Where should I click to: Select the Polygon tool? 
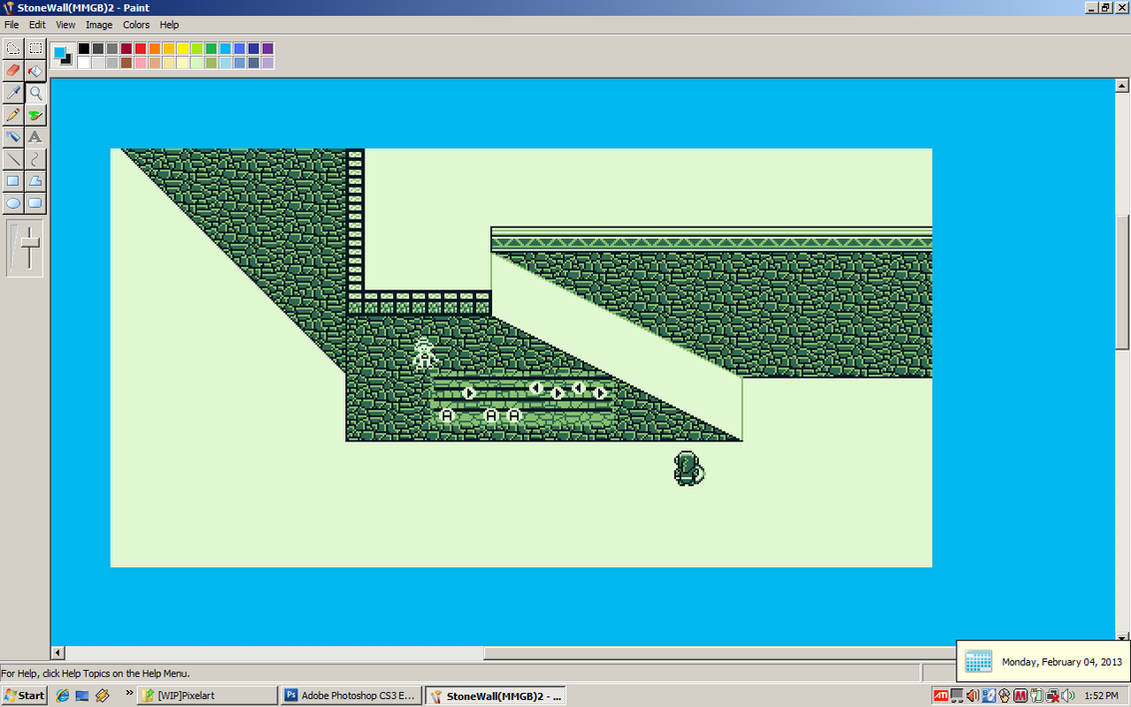coord(35,181)
